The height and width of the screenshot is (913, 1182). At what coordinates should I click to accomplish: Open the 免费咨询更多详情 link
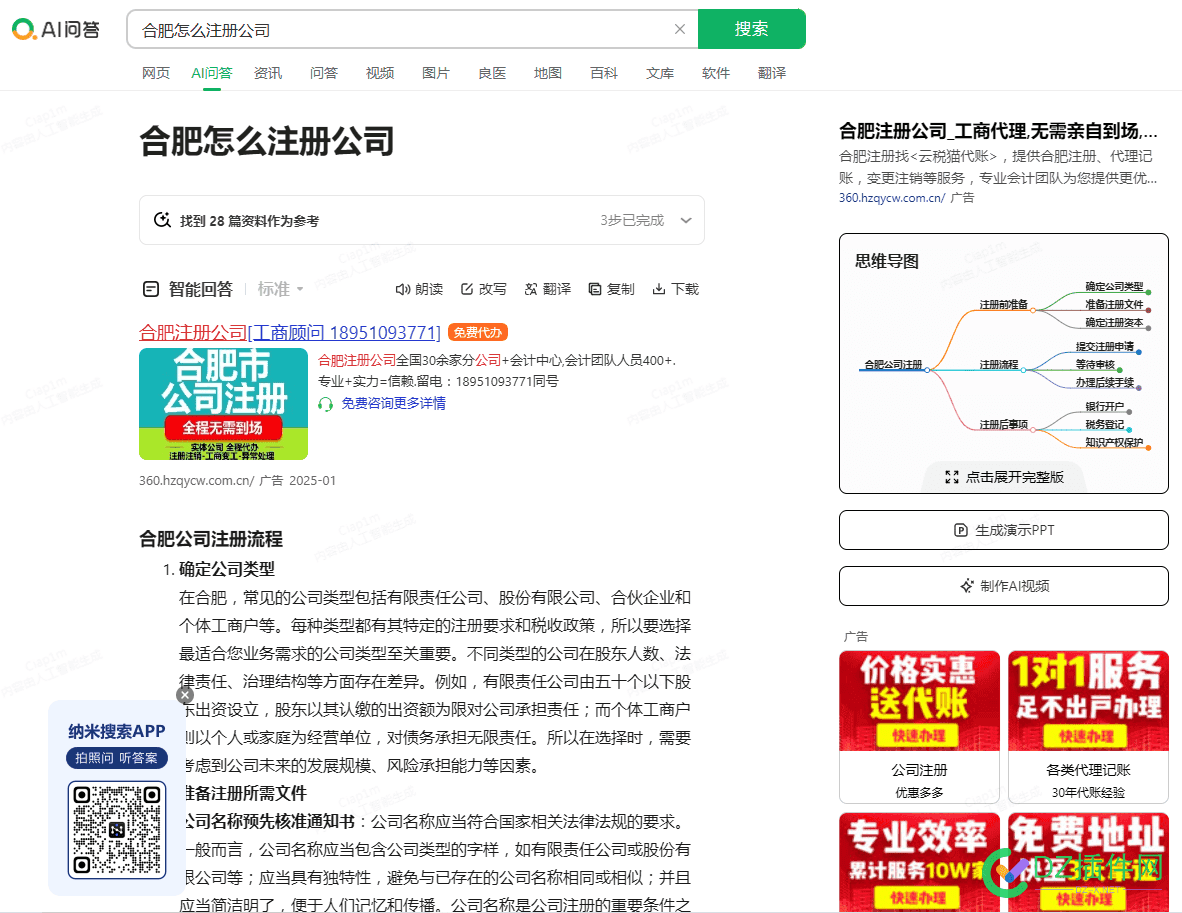pos(393,403)
